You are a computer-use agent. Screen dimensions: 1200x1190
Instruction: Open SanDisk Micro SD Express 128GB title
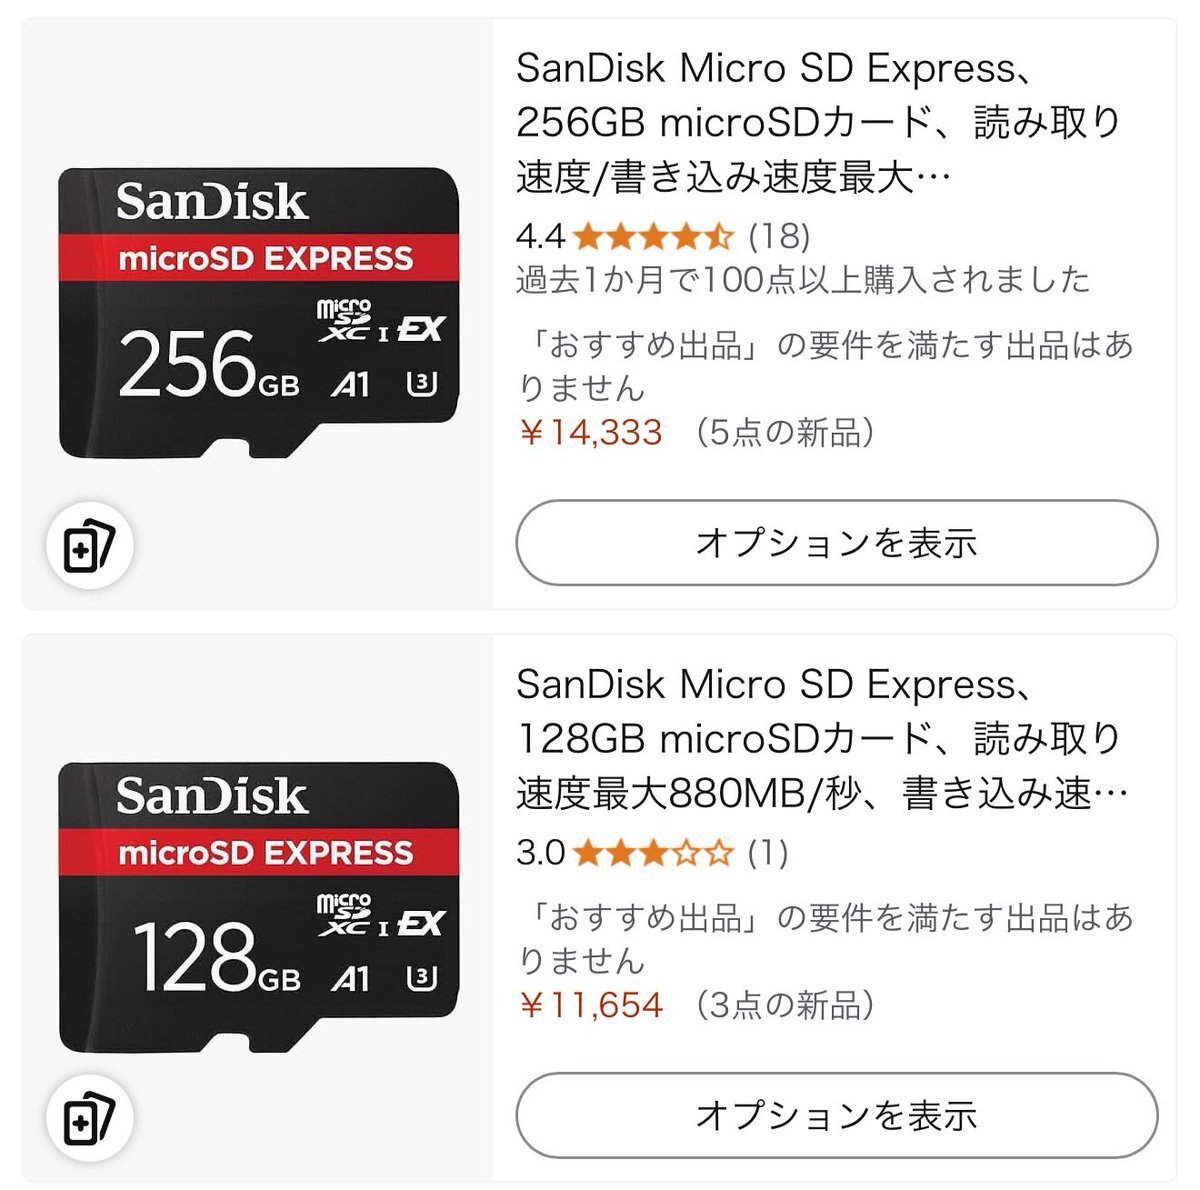[x=819, y=738]
